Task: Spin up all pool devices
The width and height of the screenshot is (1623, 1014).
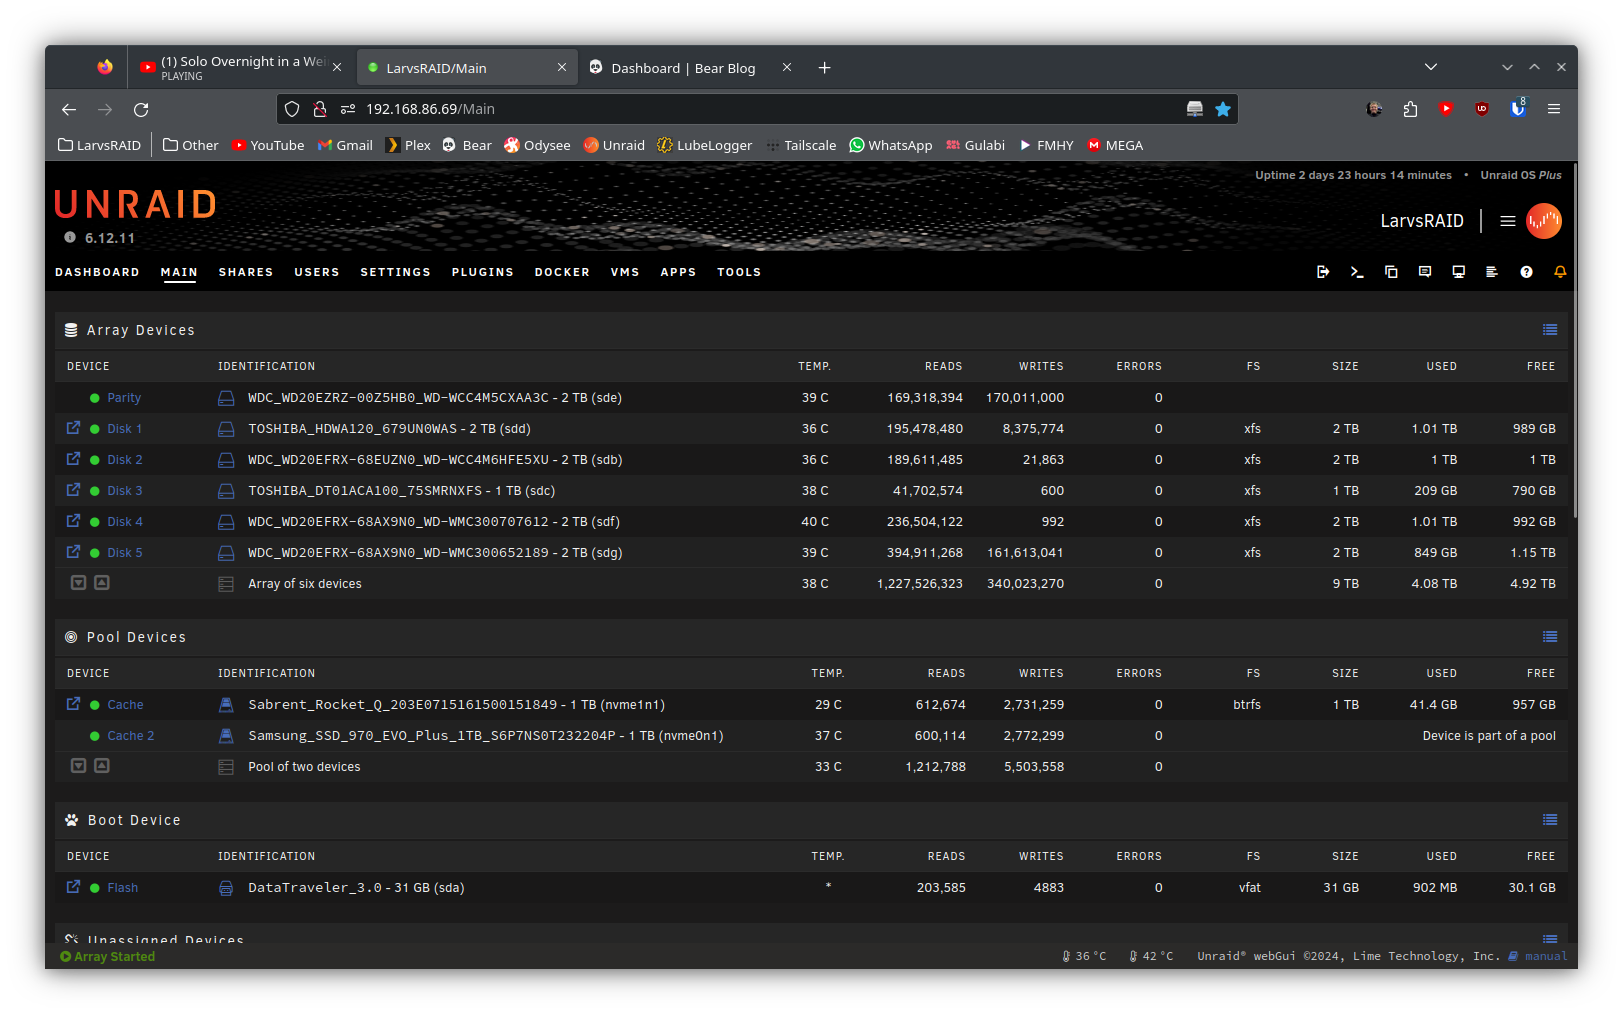Action: 102,766
